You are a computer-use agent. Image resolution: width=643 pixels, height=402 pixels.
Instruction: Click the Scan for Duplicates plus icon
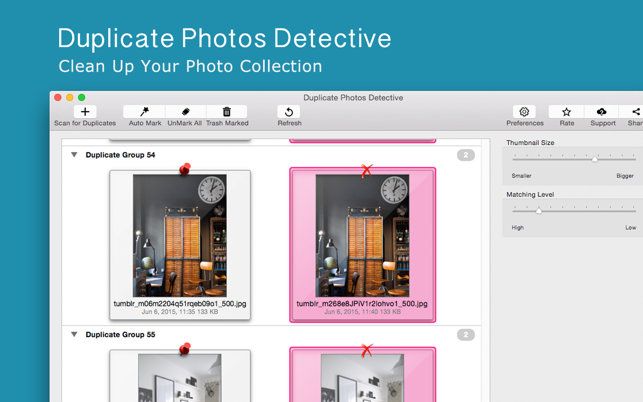tap(85, 112)
